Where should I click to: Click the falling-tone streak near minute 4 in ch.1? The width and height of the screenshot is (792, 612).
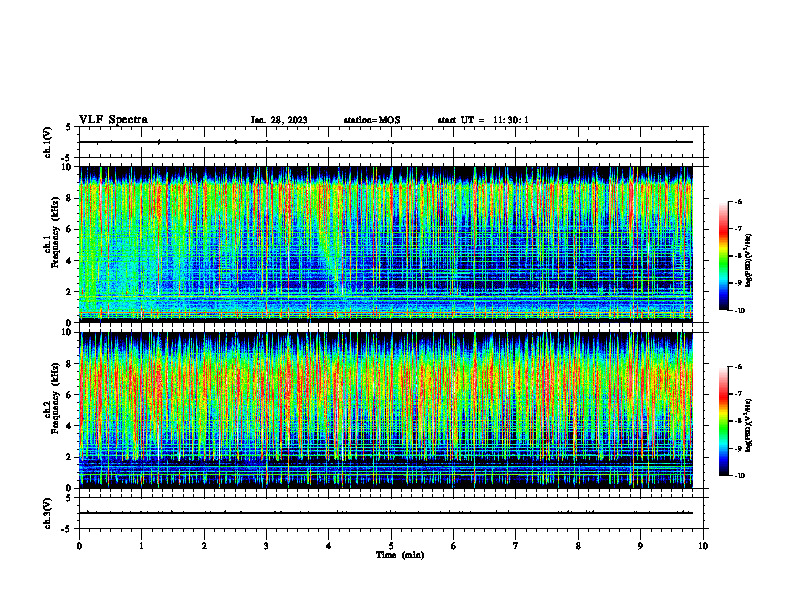[328, 258]
